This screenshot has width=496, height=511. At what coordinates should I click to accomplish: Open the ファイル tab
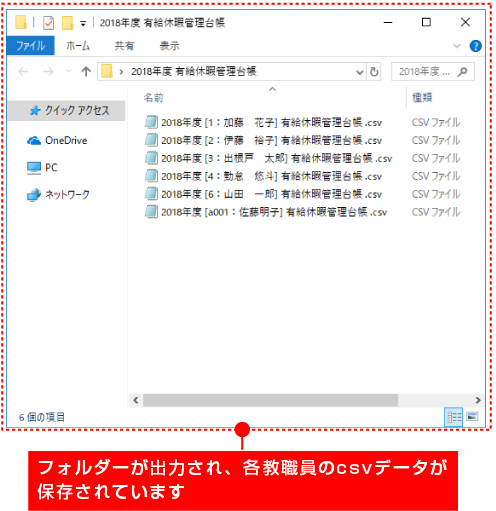pos(30,46)
